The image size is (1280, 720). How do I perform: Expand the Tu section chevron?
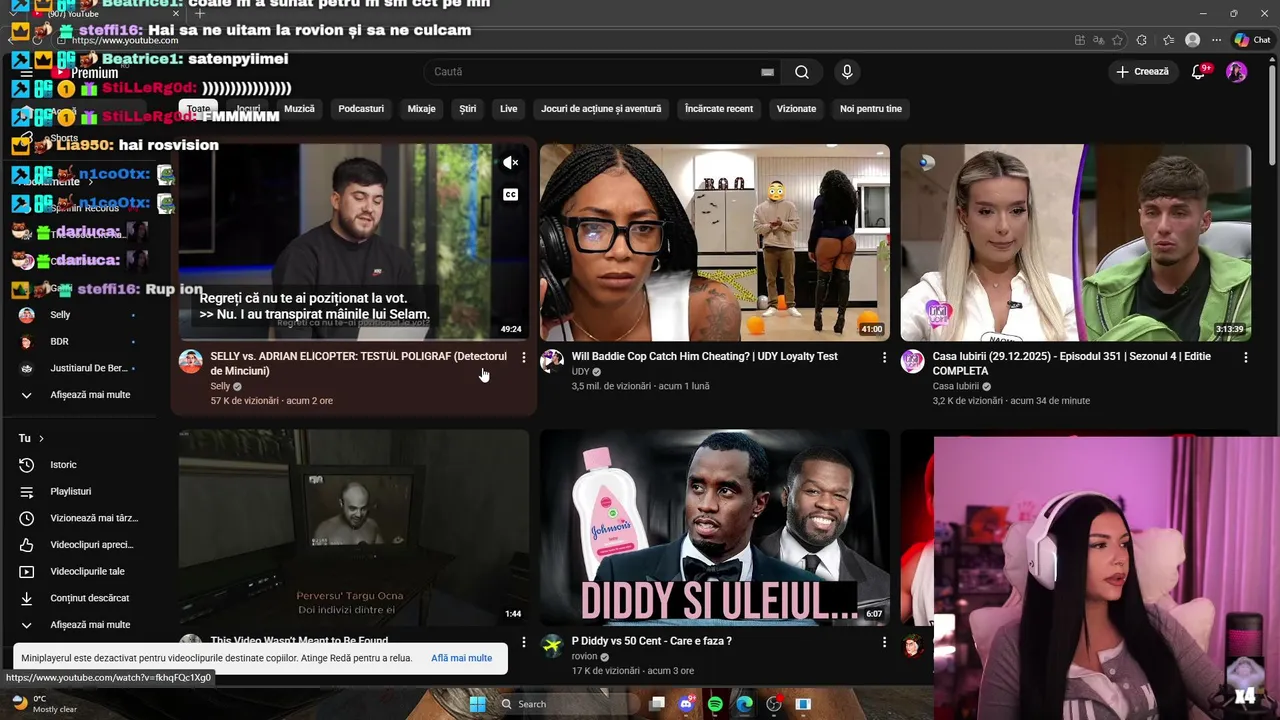click(x=41, y=438)
